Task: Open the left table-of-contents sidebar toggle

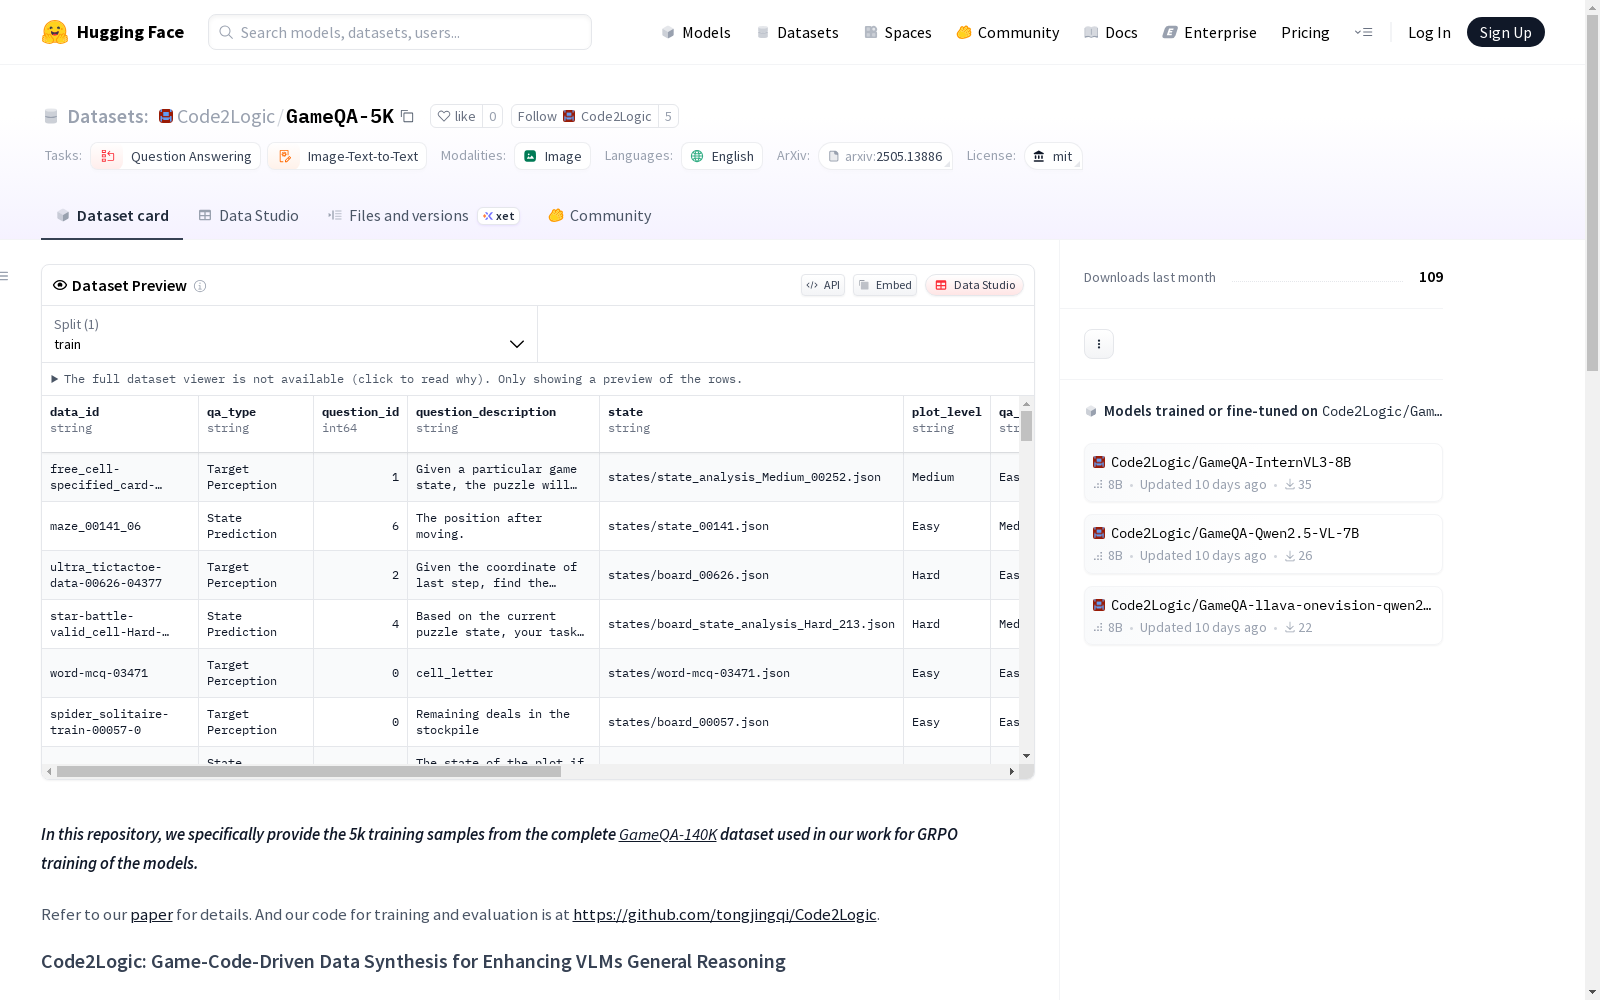Action: click(5, 276)
